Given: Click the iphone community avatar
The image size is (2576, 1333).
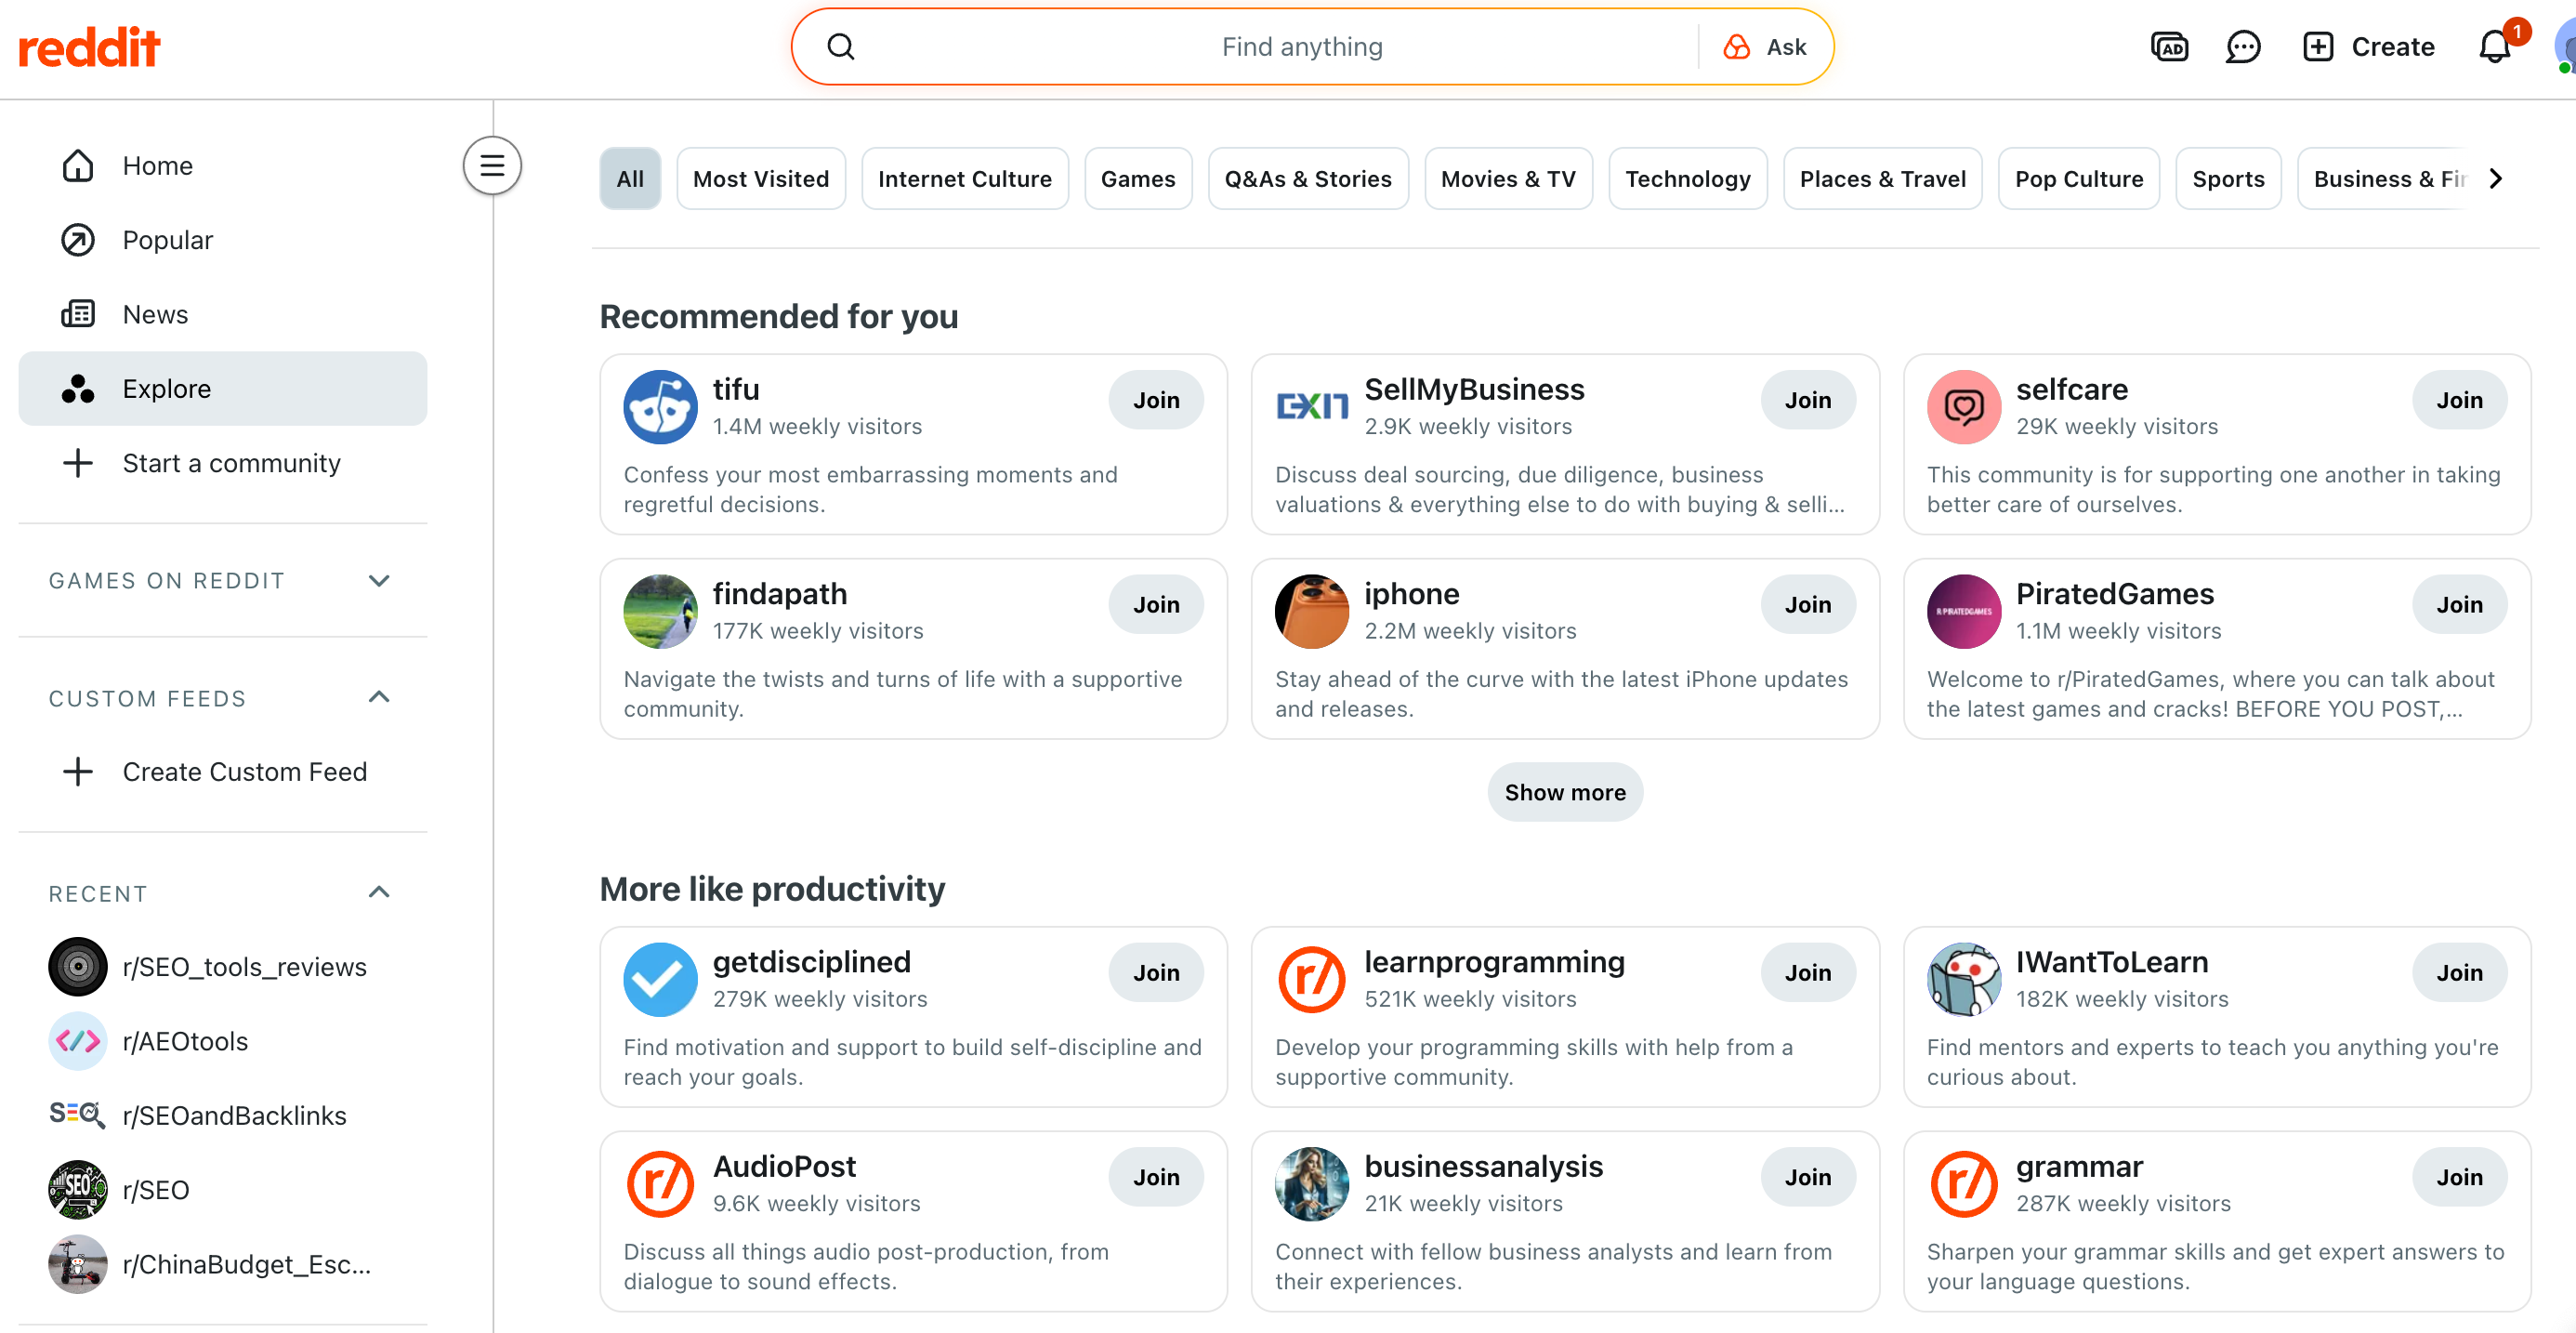Looking at the screenshot, I should 1312,612.
